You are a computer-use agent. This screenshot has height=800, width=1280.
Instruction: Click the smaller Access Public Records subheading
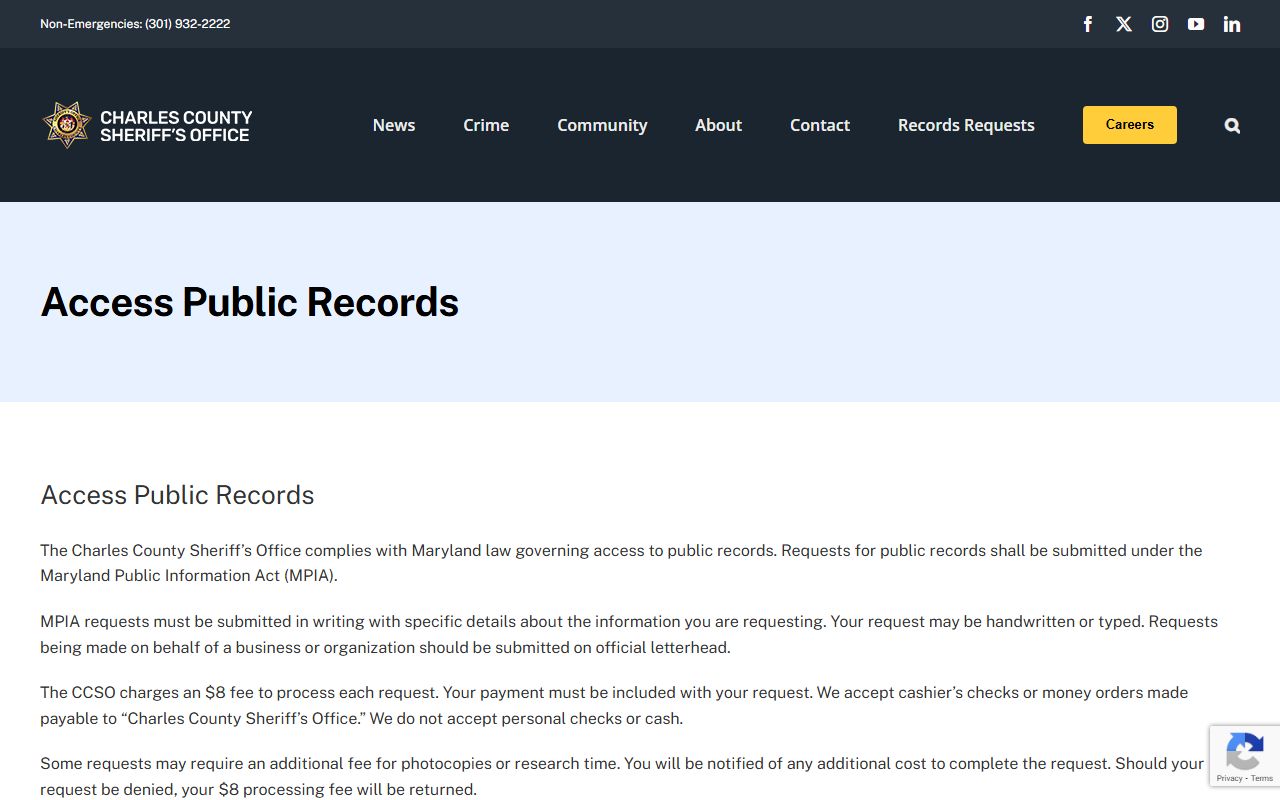[x=177, y=495]
